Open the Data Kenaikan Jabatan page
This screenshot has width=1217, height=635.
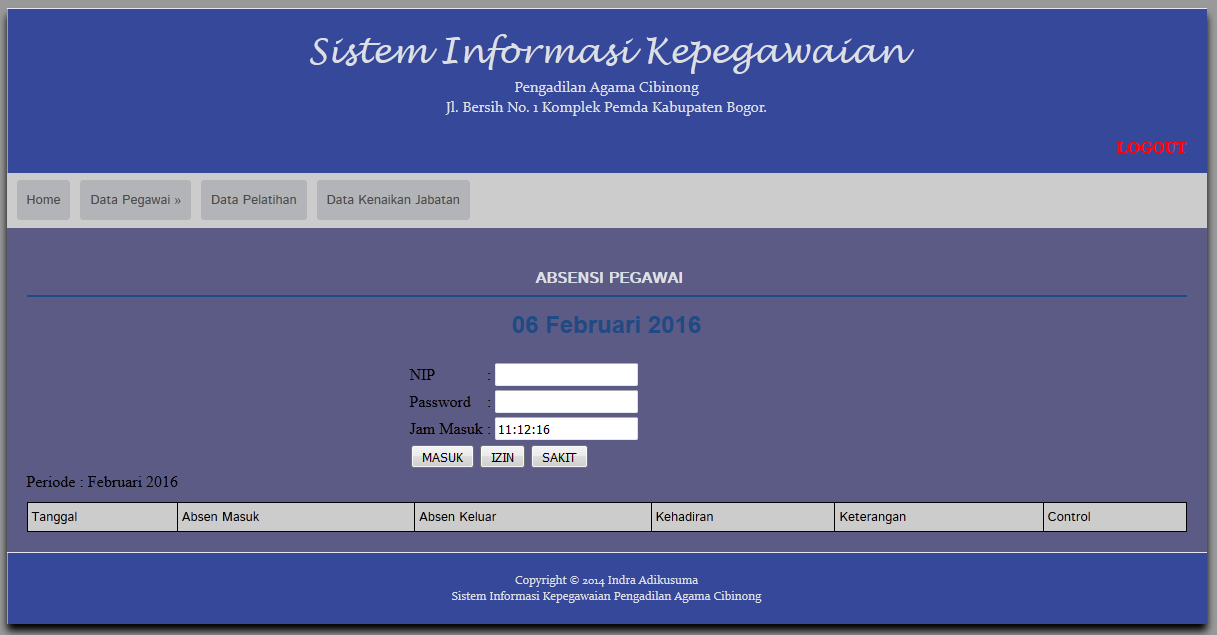[392, 199]
